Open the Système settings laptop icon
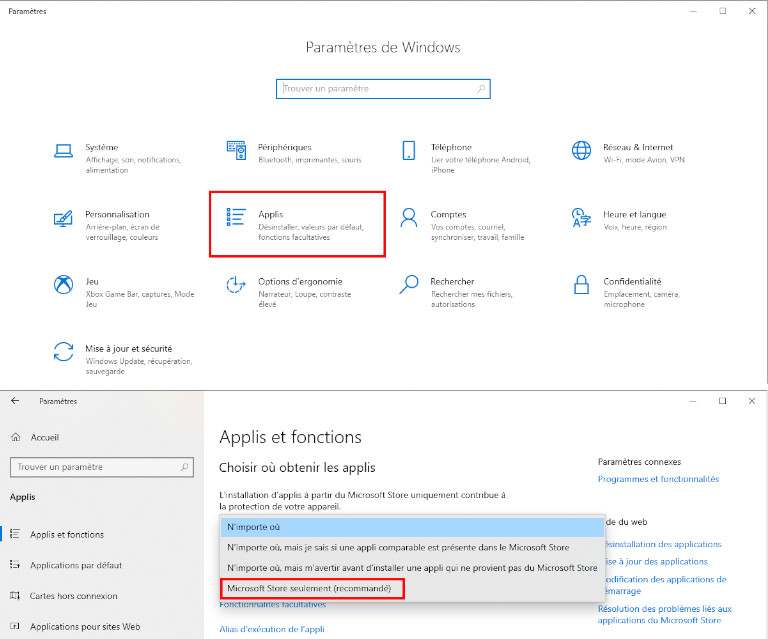 click(x=63, y=151)
